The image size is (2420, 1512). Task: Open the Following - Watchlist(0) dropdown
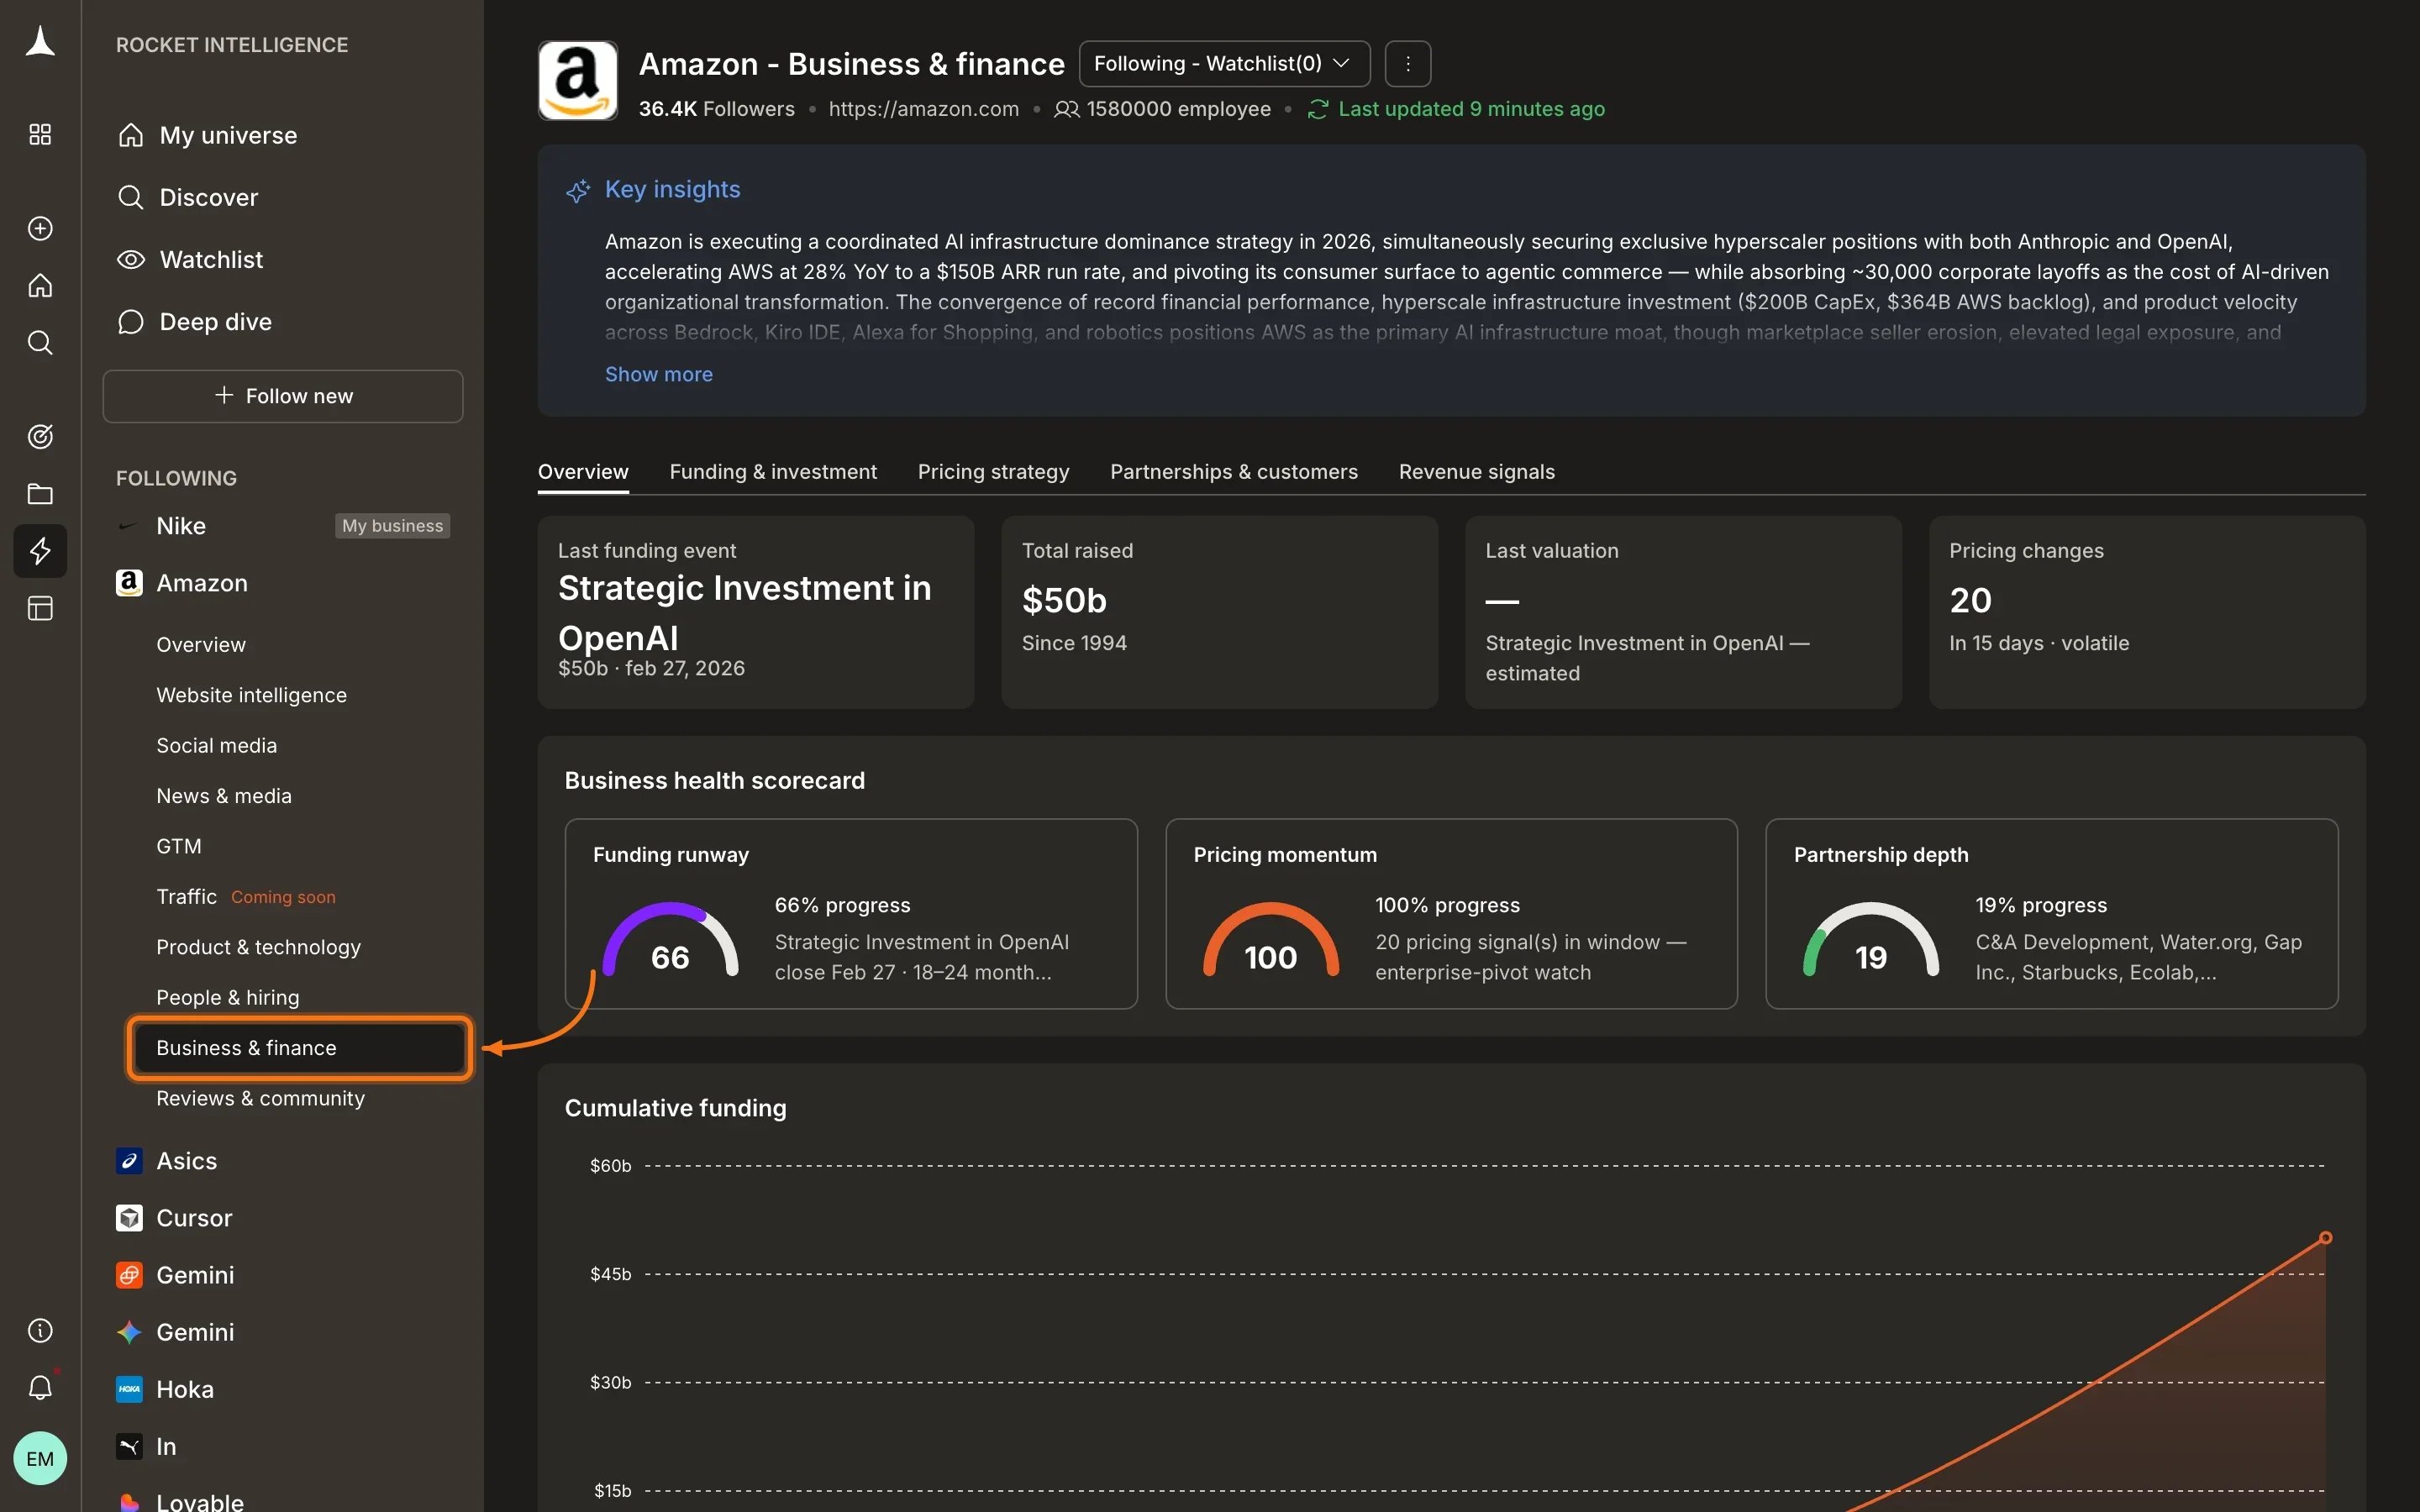pos(1224,64)
